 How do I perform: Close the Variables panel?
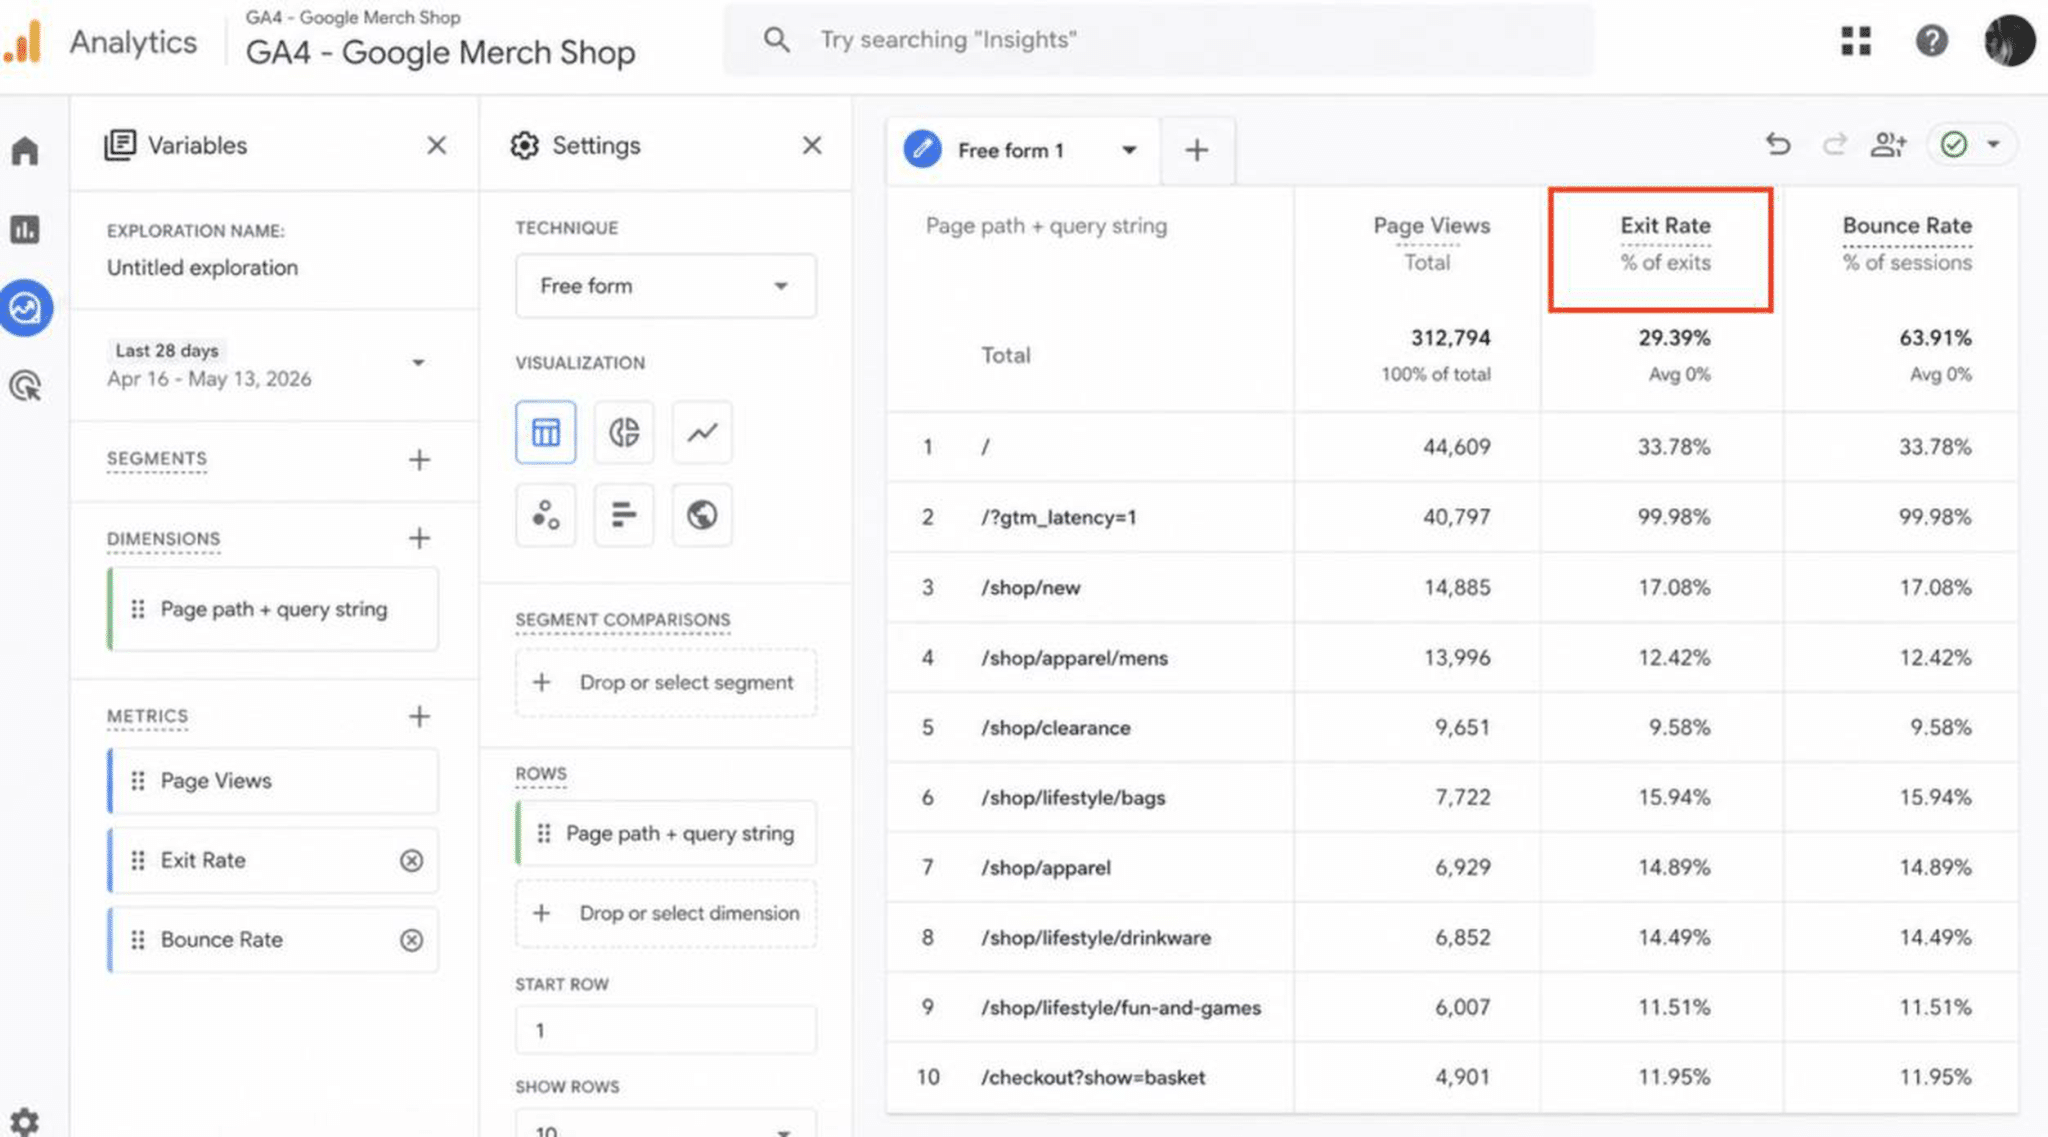pyautogui.click(x=436, y=146)
